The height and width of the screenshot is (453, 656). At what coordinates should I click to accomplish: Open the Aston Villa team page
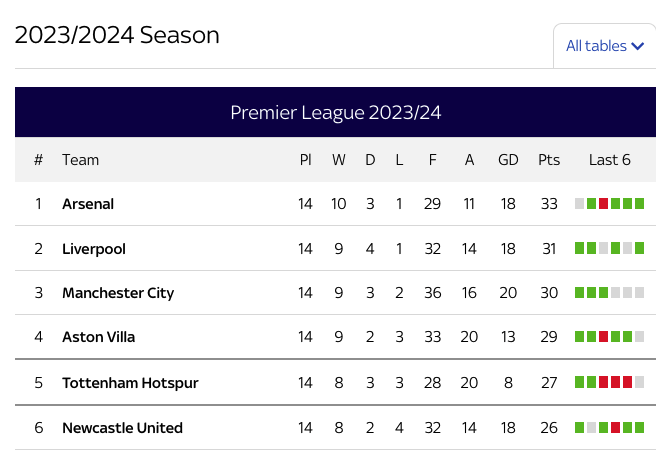98,337
